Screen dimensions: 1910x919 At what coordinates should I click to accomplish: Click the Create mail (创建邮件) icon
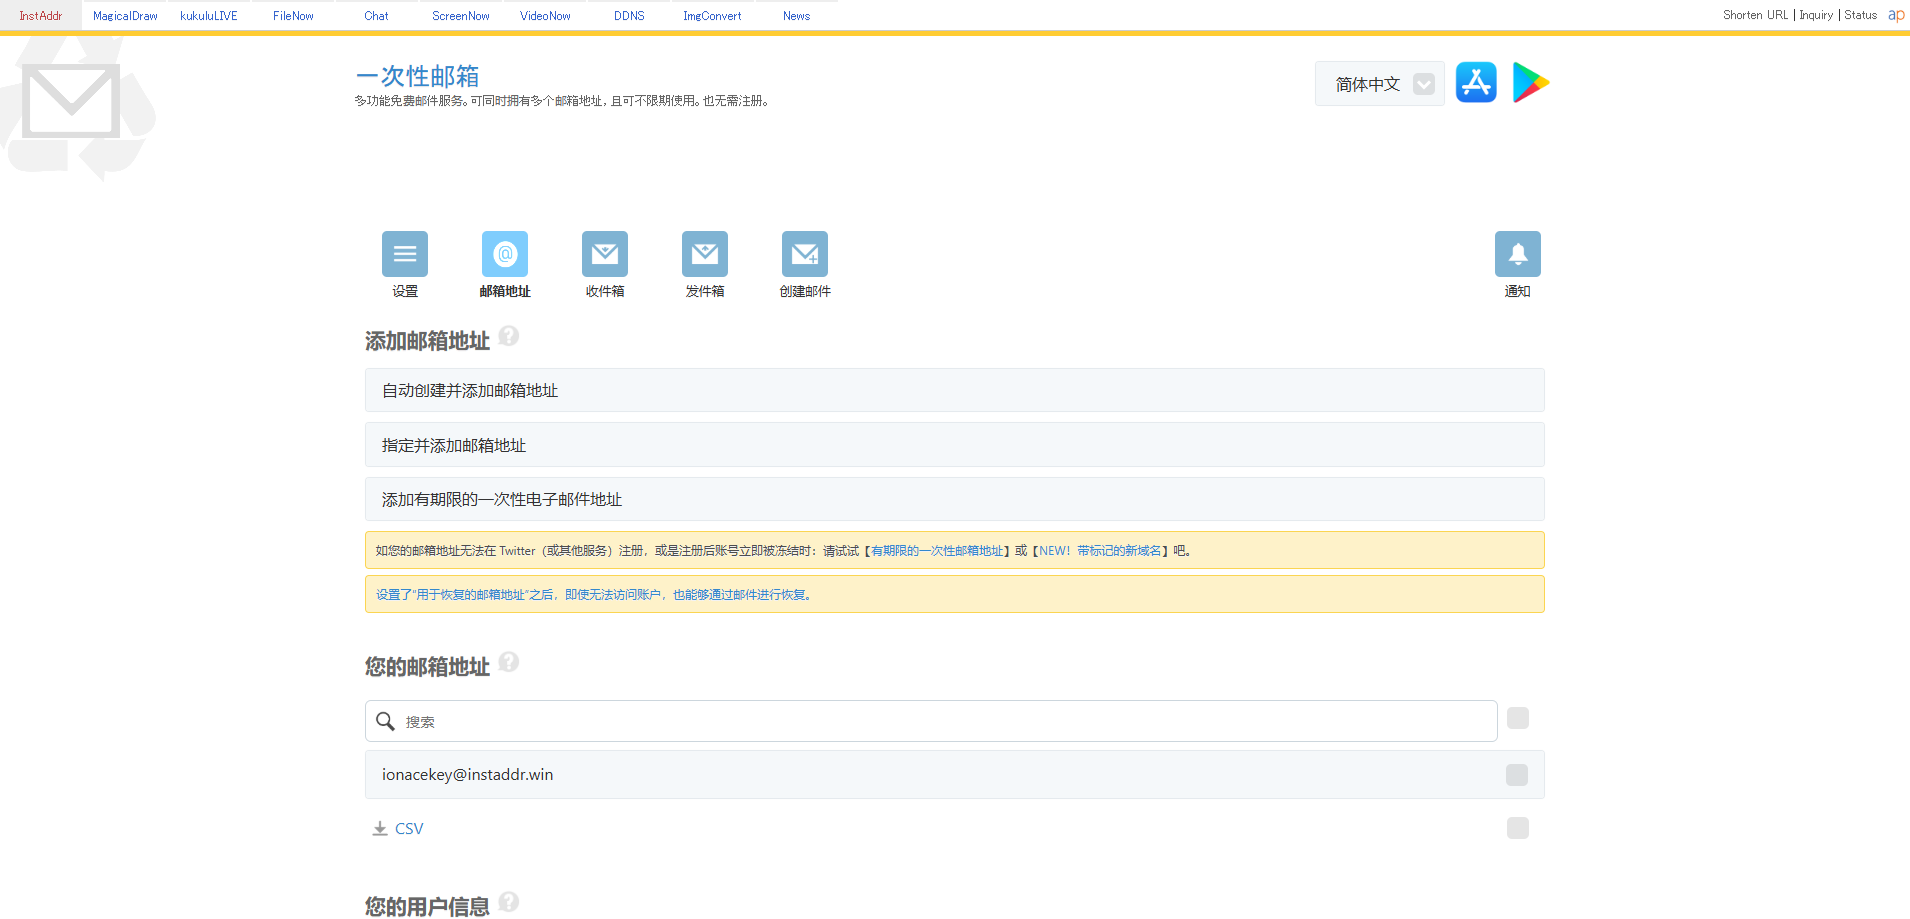click(x=804, y=254)
